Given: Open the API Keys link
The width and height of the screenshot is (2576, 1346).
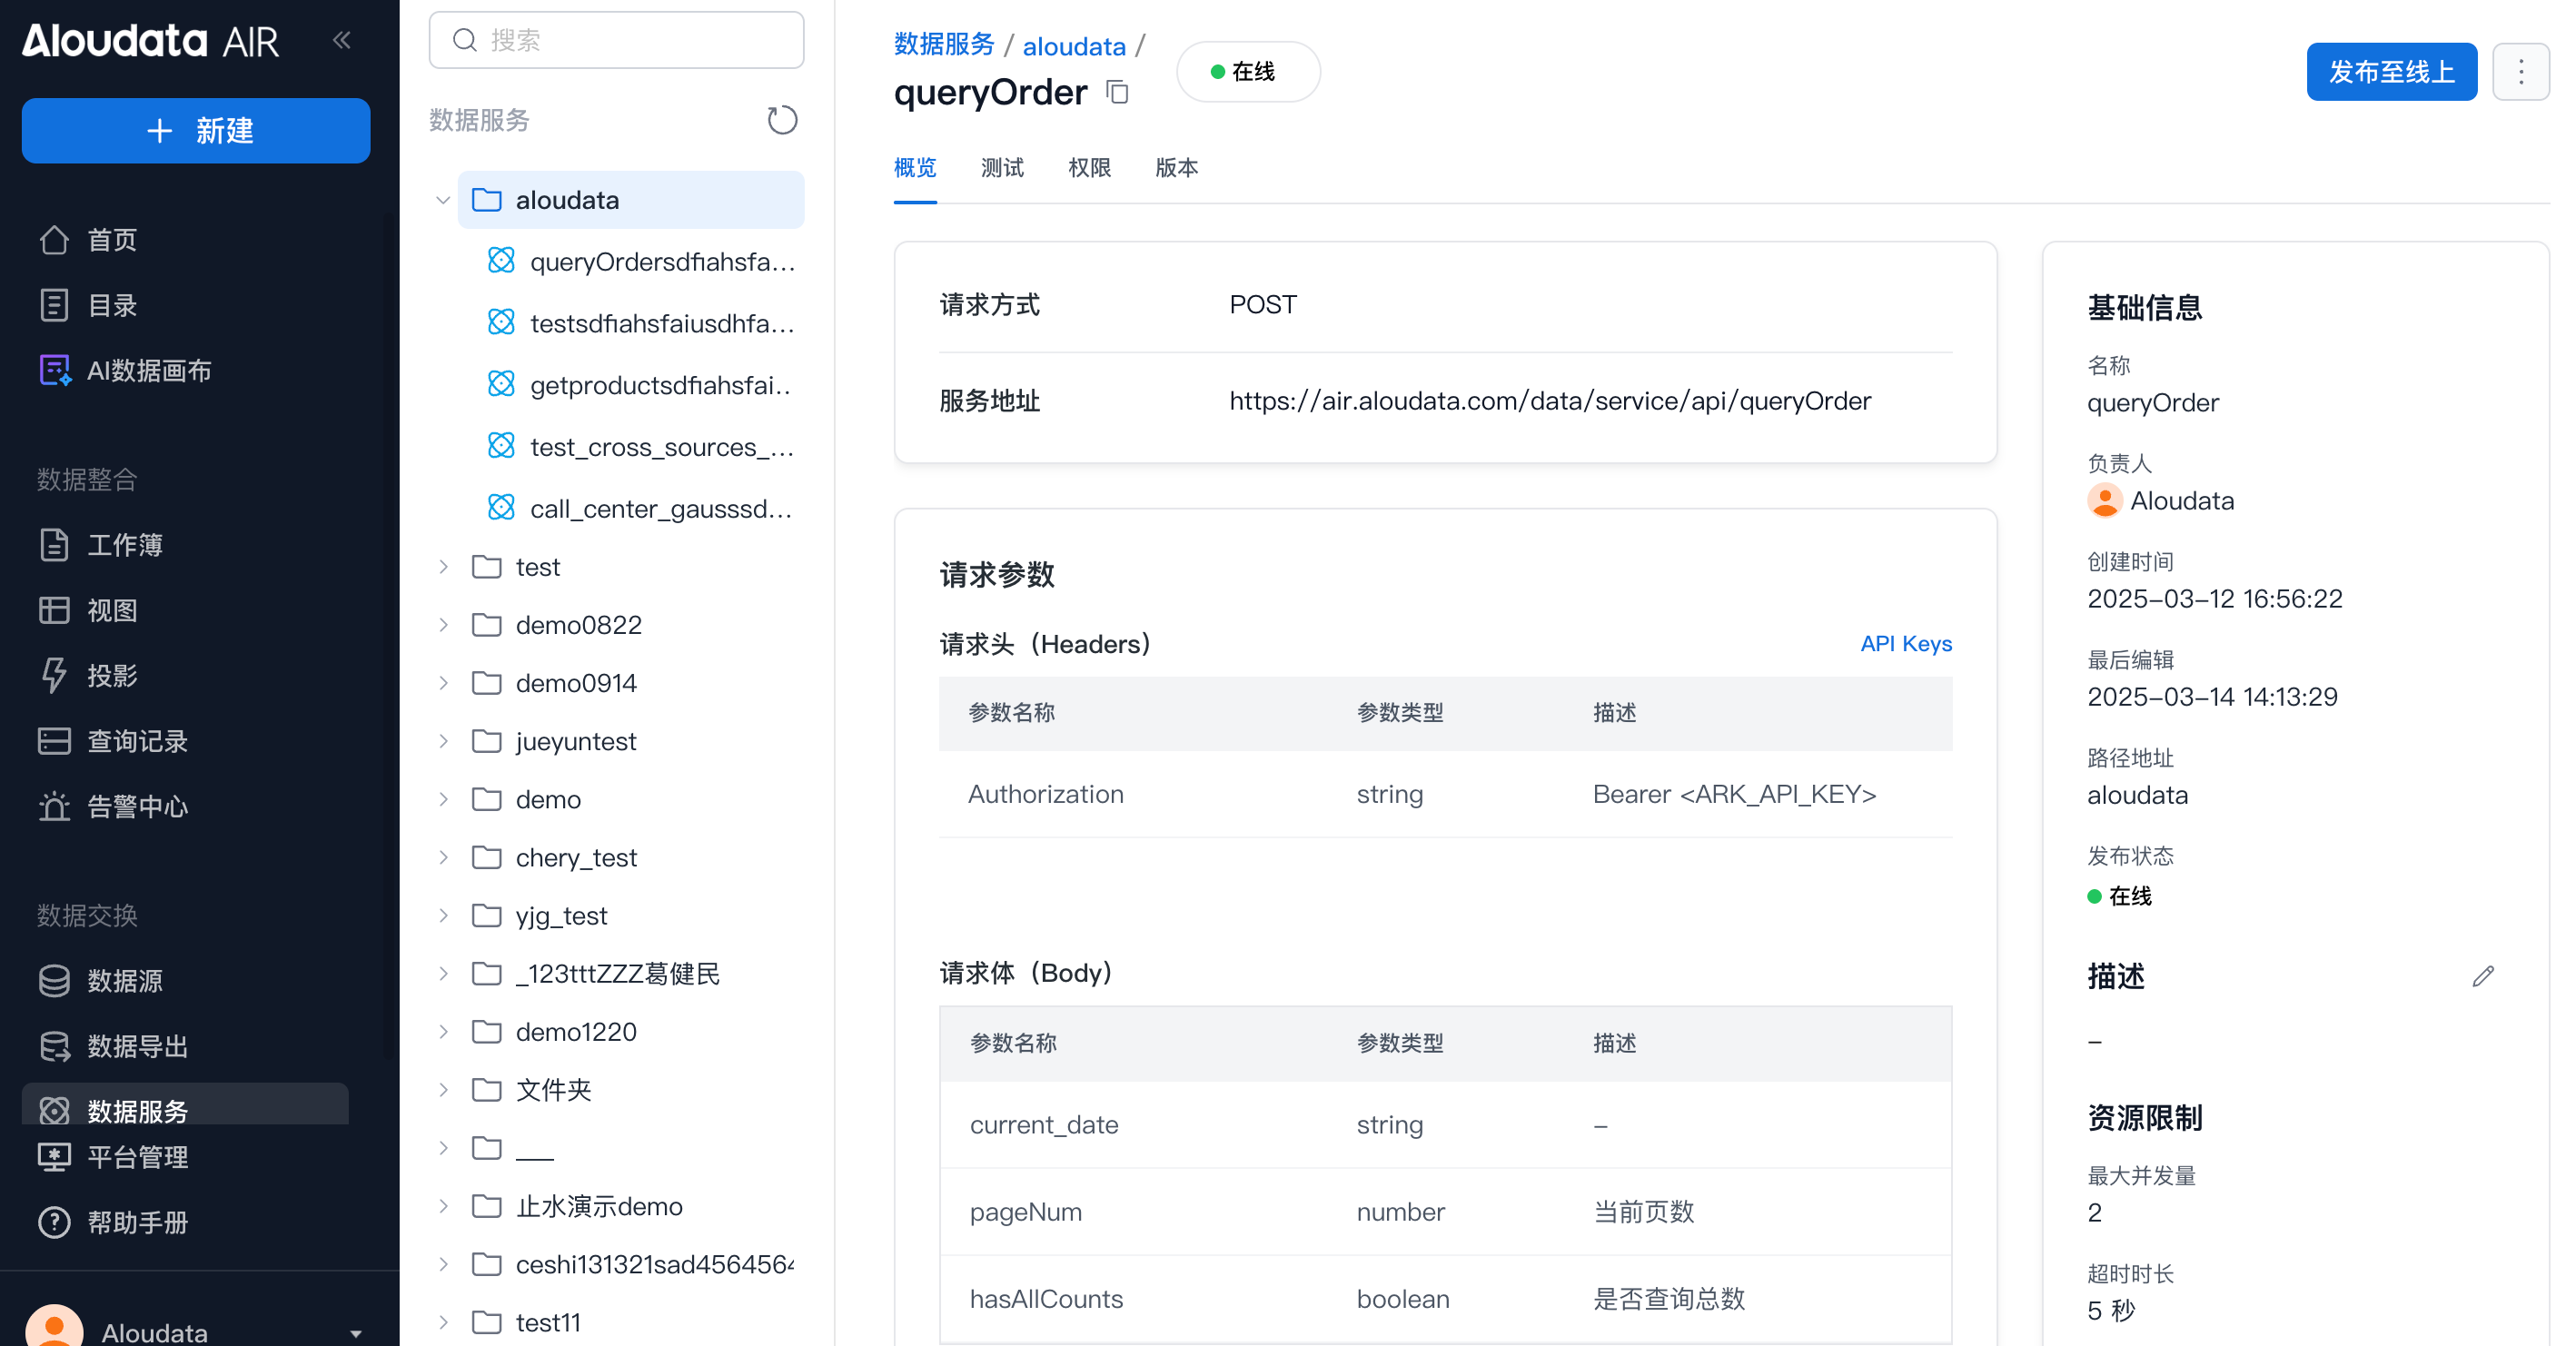Looking at the screenshot, I should (1905, 644).
